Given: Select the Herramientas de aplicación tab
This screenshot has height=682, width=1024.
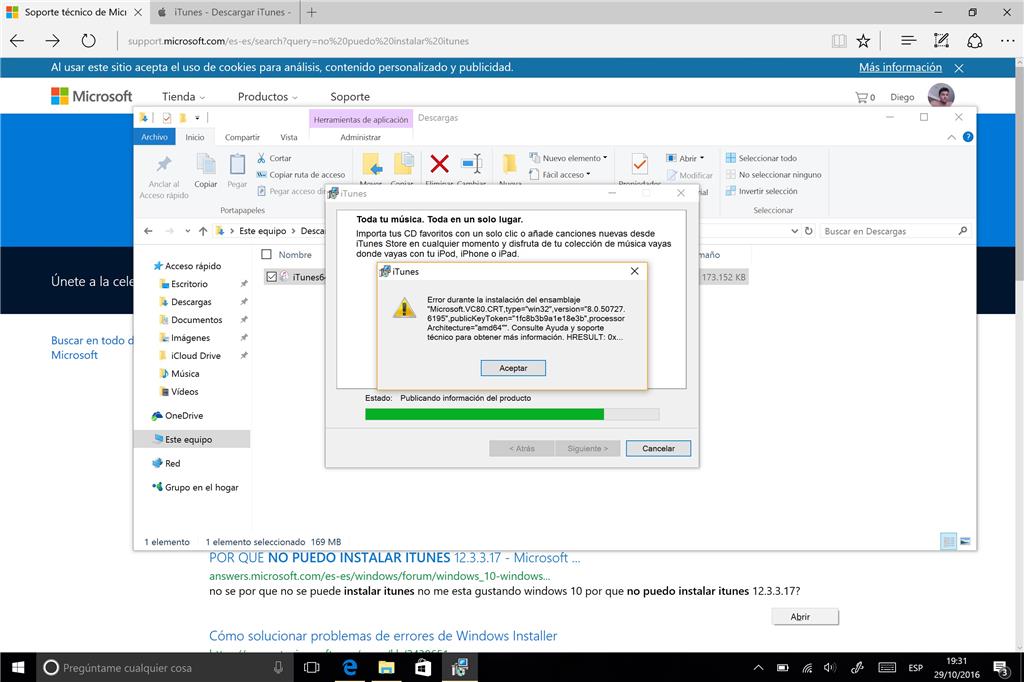Looking at the screenshot, I should 360,120.
